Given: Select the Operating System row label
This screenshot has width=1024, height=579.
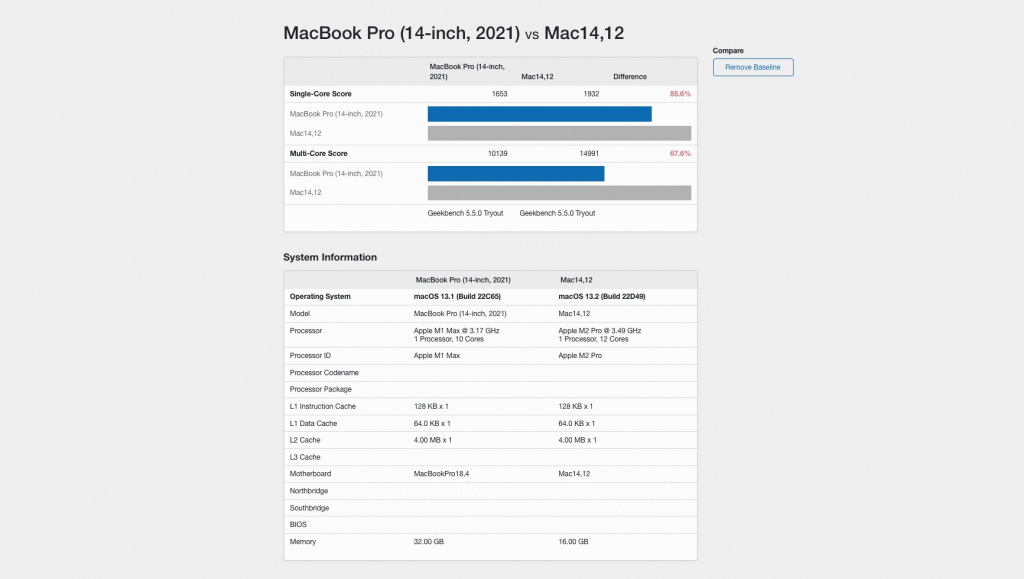Looking at the screenshot, I should coord(320,296).
